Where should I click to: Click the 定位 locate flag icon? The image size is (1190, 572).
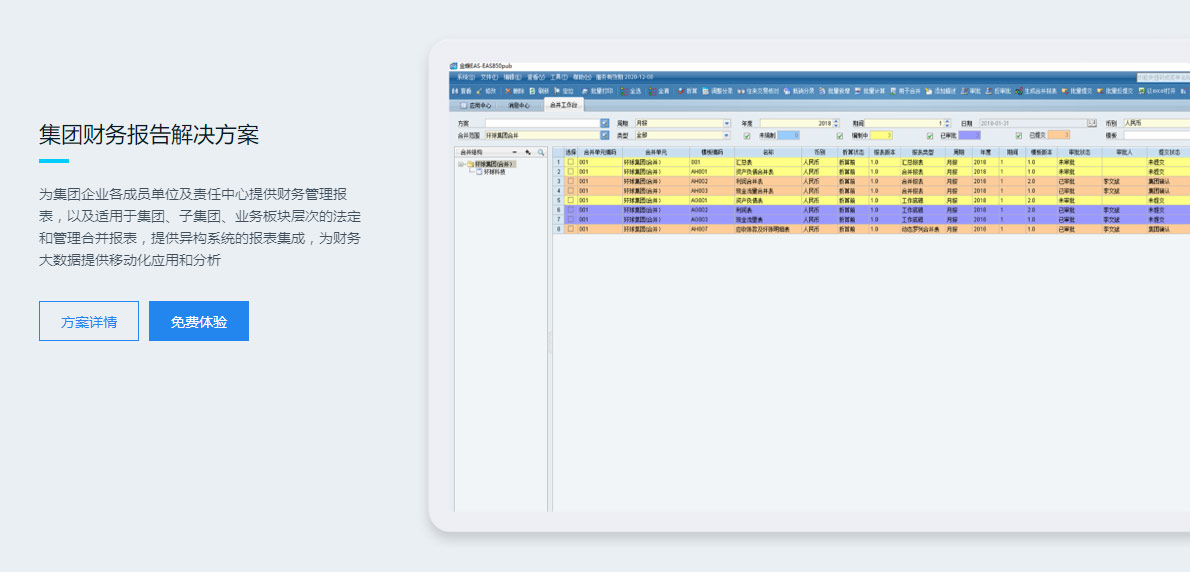tap(556, 91)
